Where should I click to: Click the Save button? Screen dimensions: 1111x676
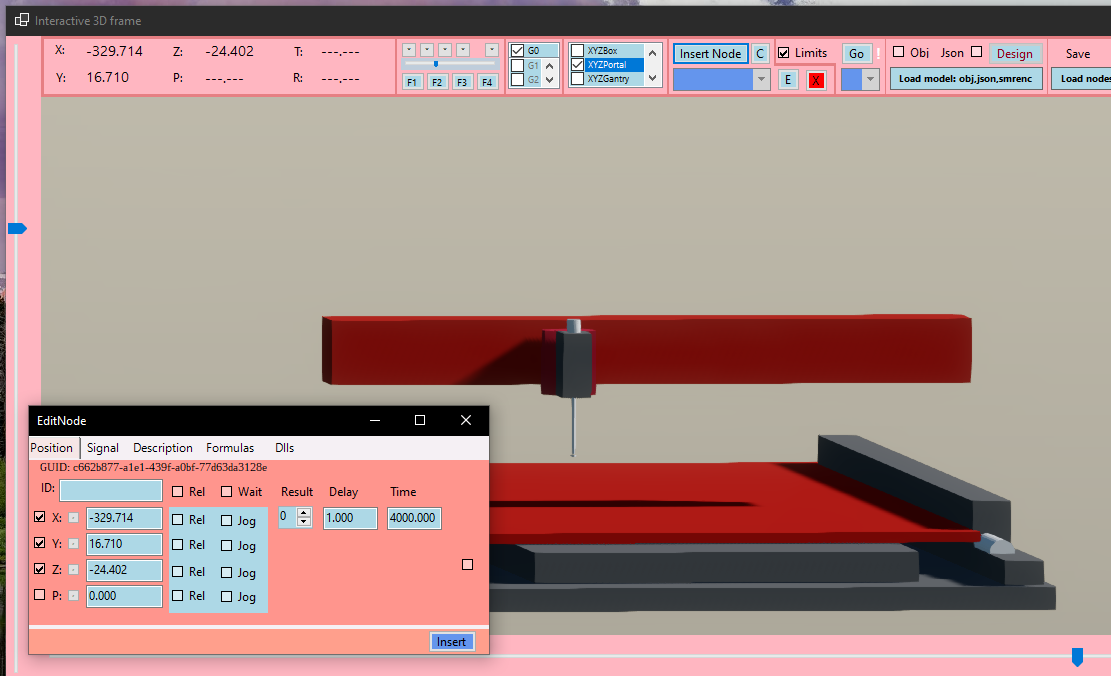[1078, 54]
